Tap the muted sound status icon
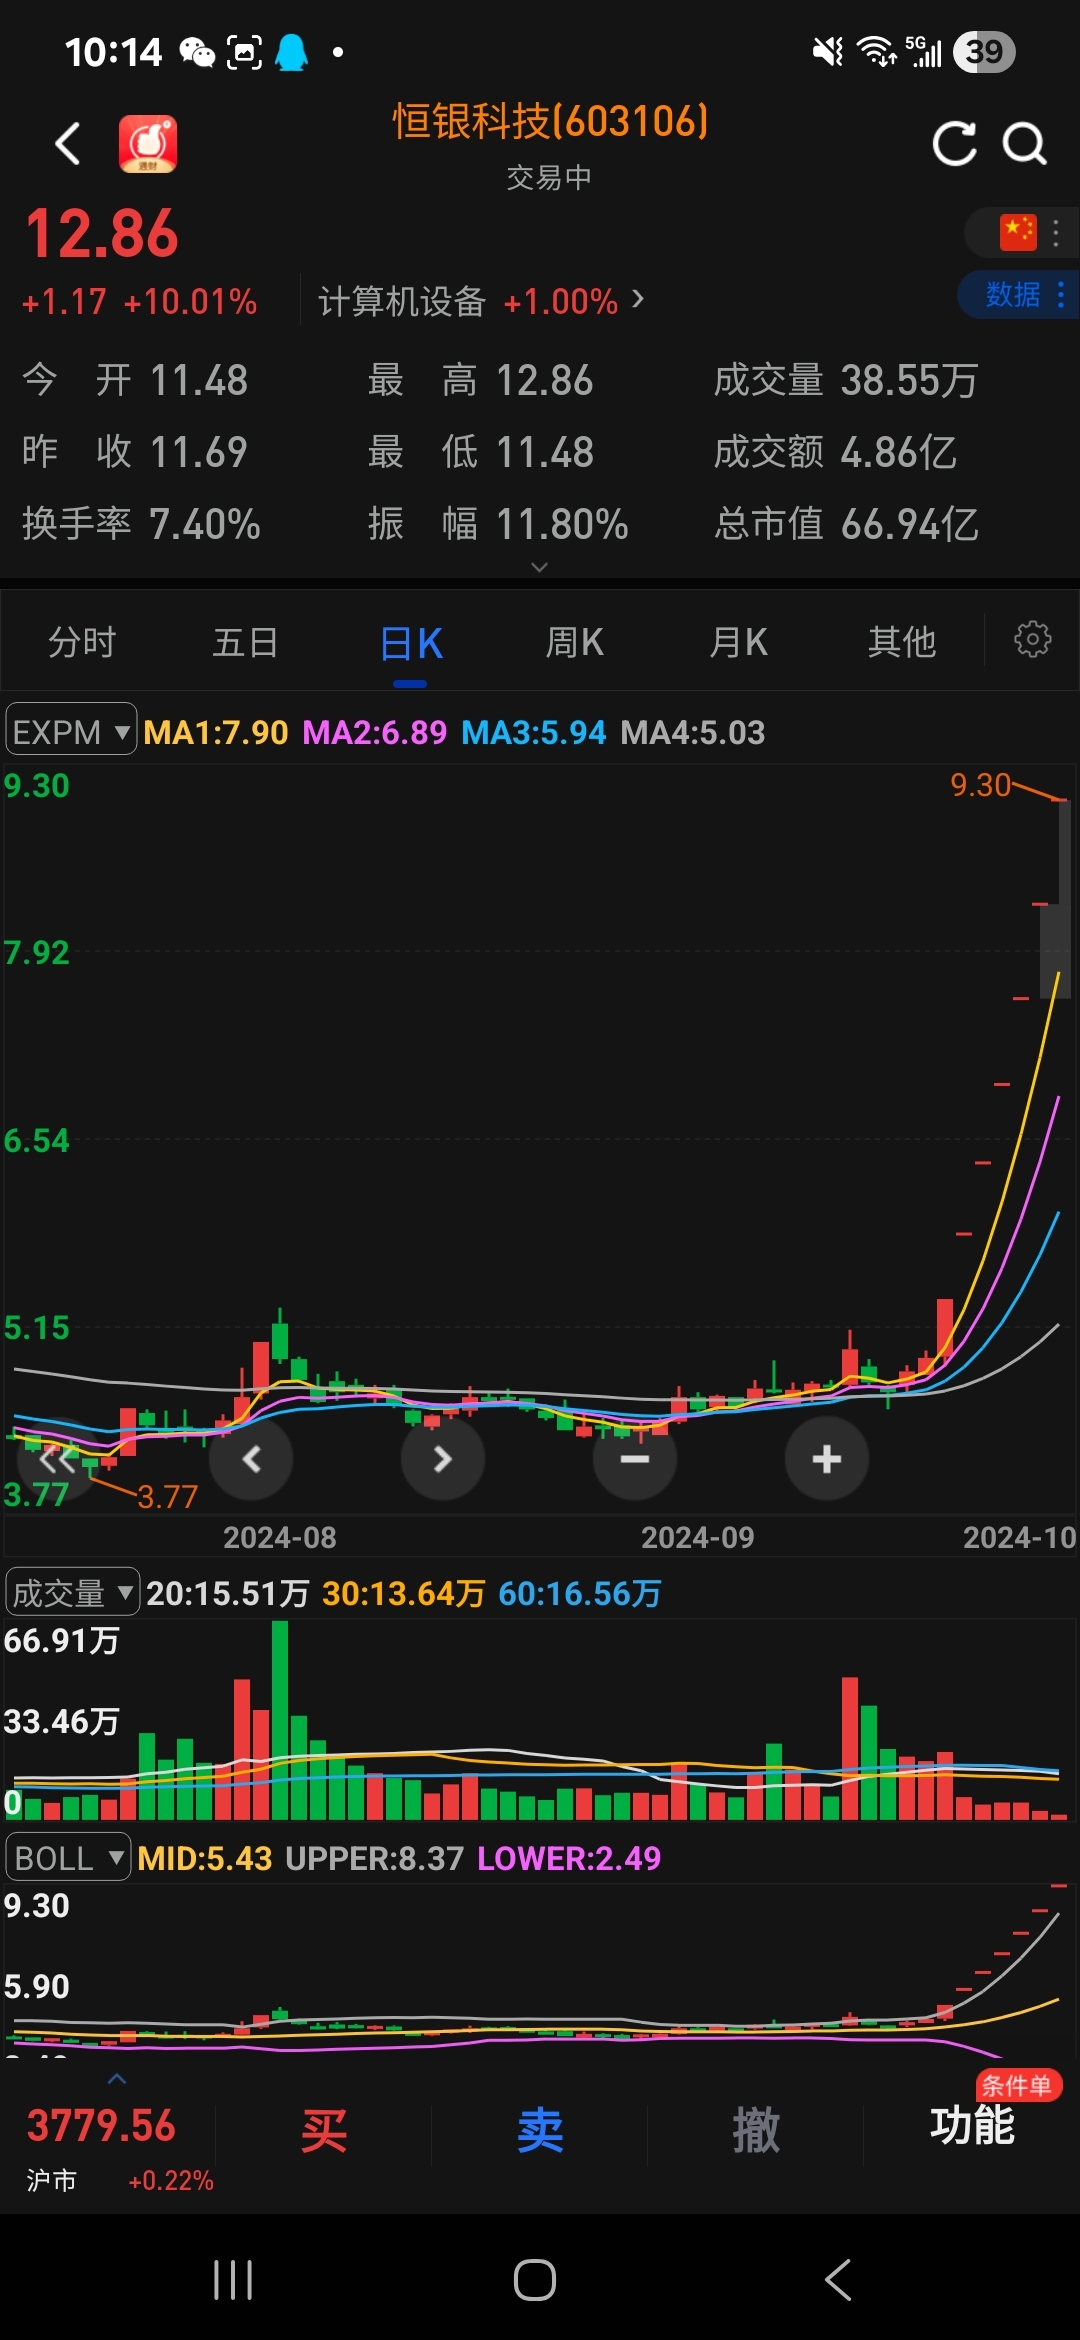 coord(828,52)
